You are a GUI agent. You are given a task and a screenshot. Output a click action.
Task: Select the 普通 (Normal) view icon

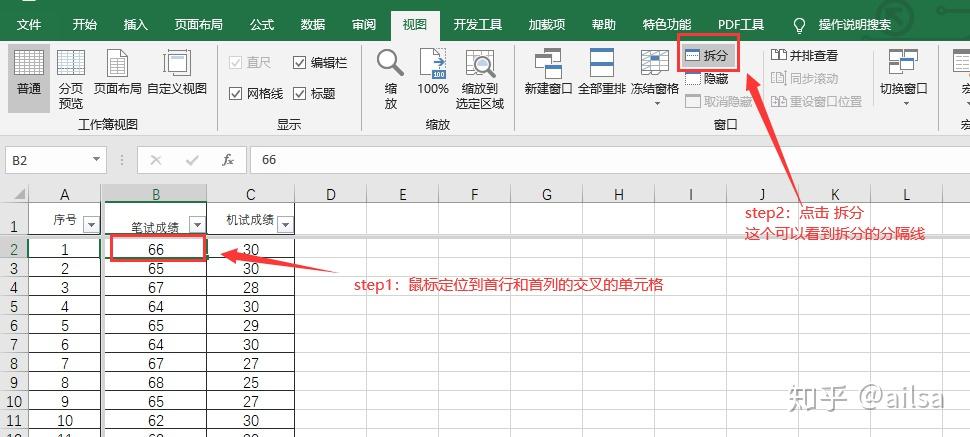click(x=29, y=73)
